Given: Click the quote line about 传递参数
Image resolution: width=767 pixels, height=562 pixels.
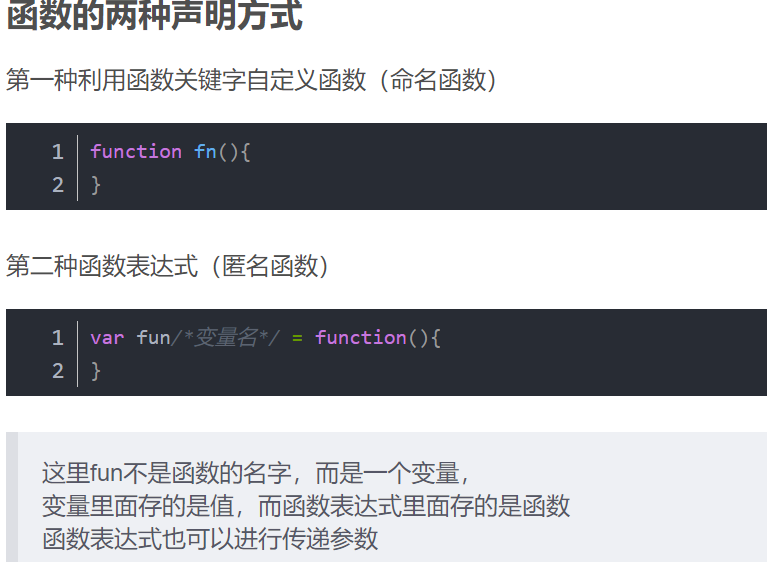Looking at the screenshot, I should pos(210,538).
